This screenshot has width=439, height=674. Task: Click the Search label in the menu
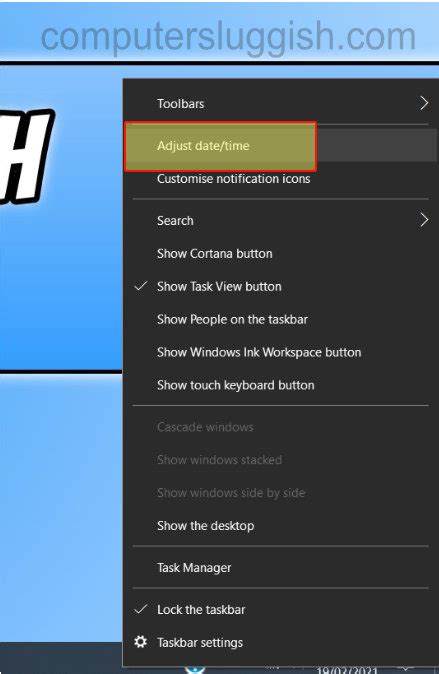(175, 221)
